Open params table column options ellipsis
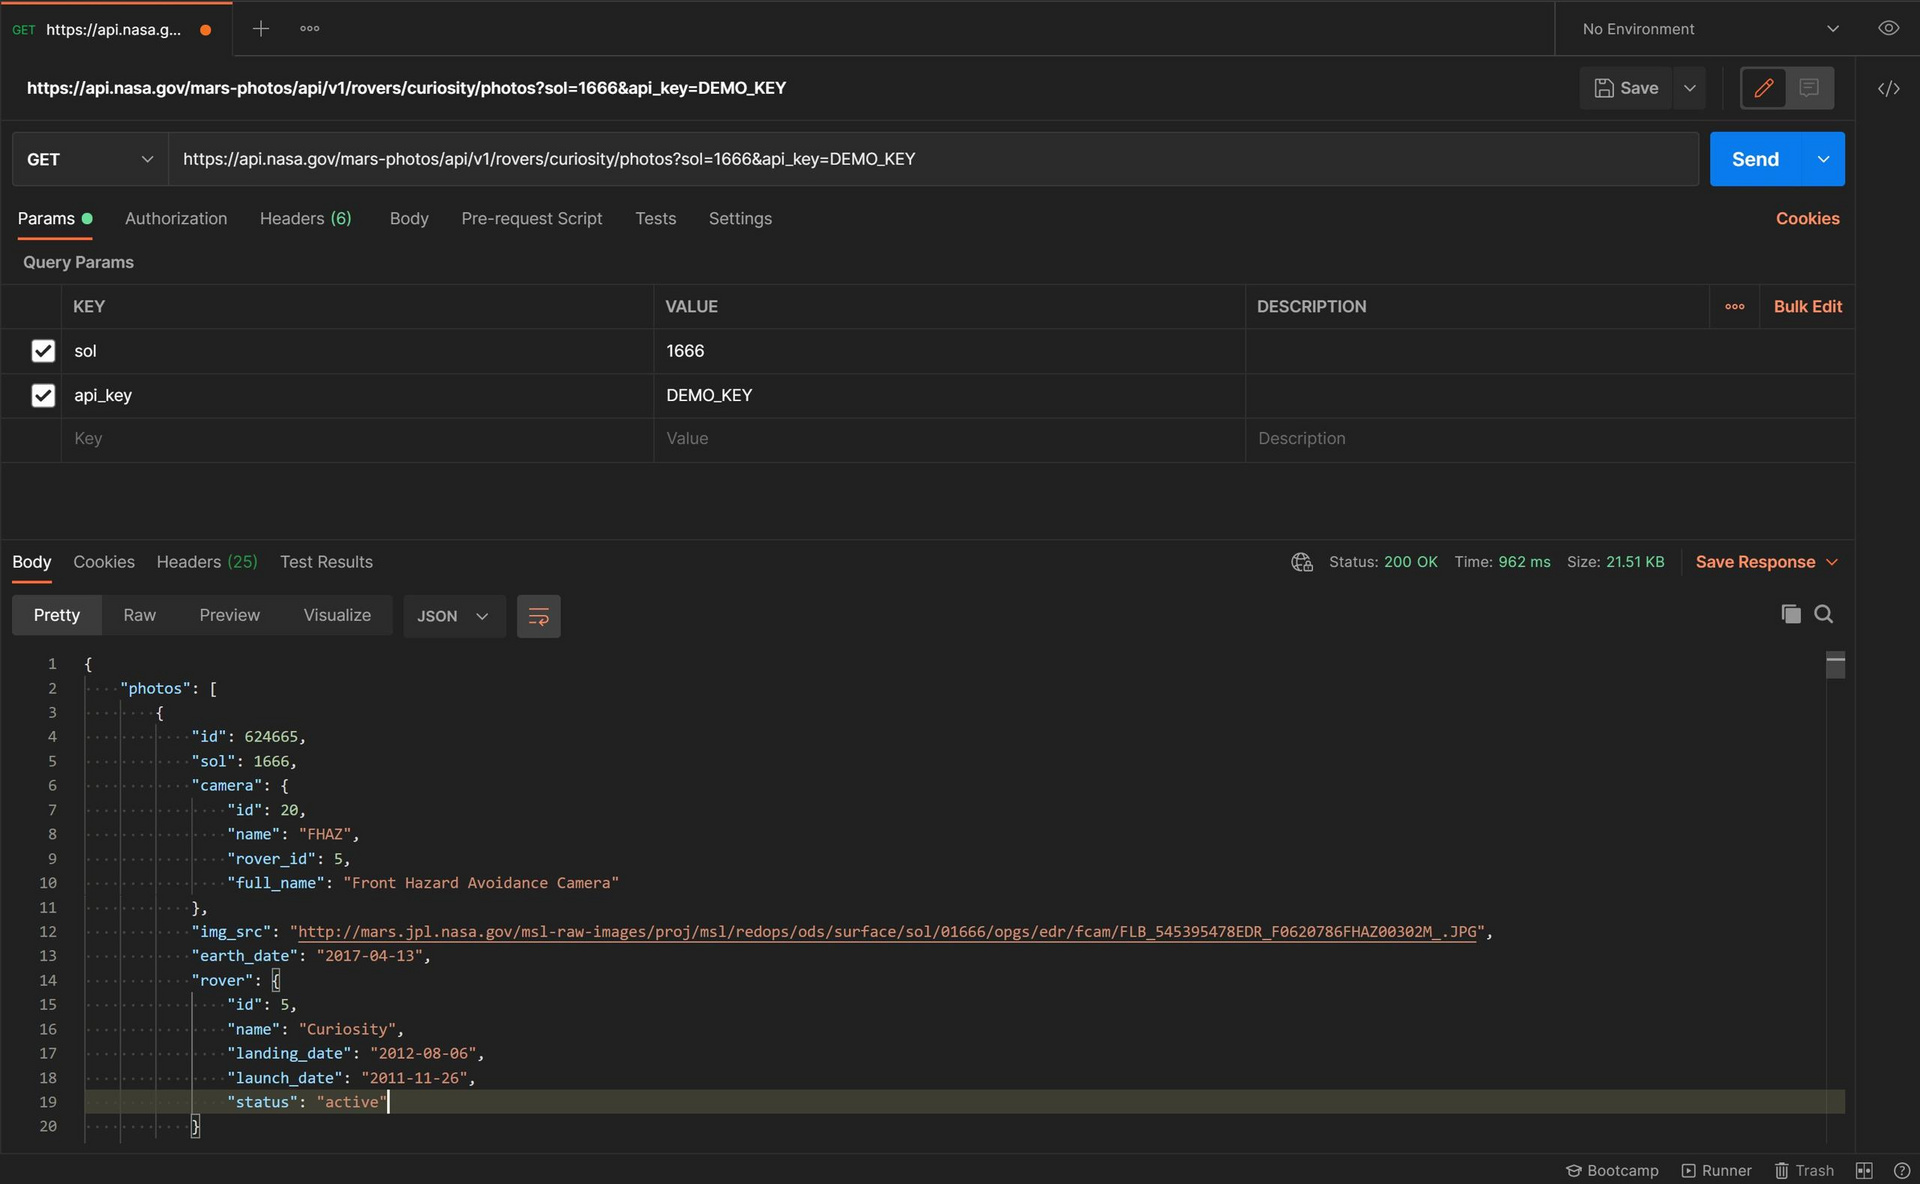1920x1184 pixels. click(1735, 307)
